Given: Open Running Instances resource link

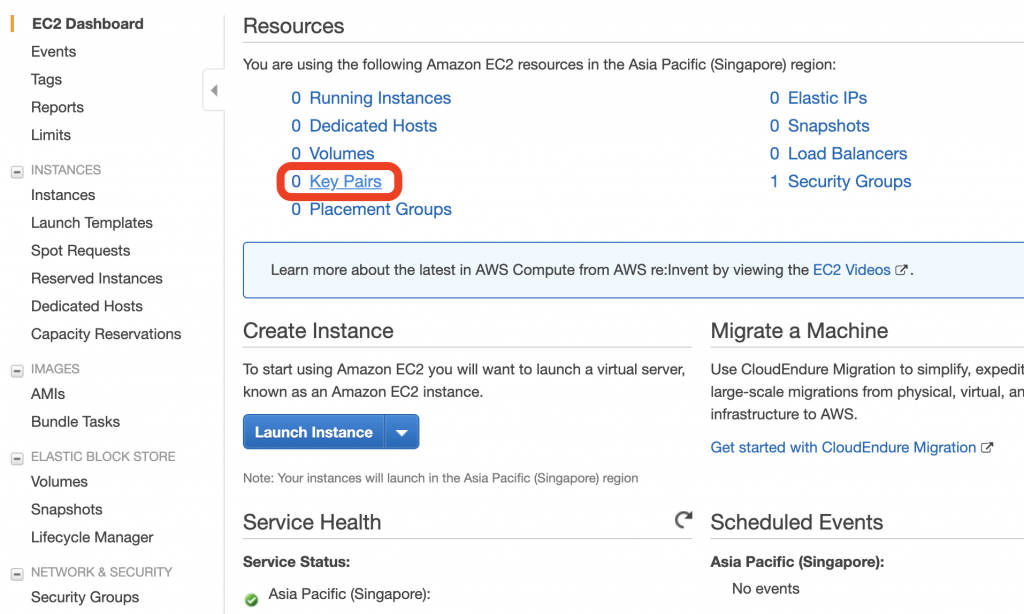Looking at the screenshot, I should (380, 98).
